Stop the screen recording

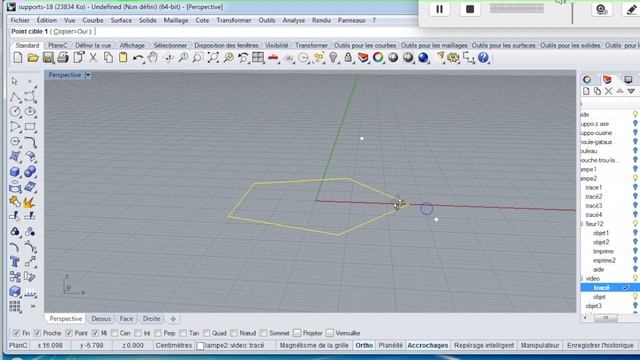tap(470, 9)
